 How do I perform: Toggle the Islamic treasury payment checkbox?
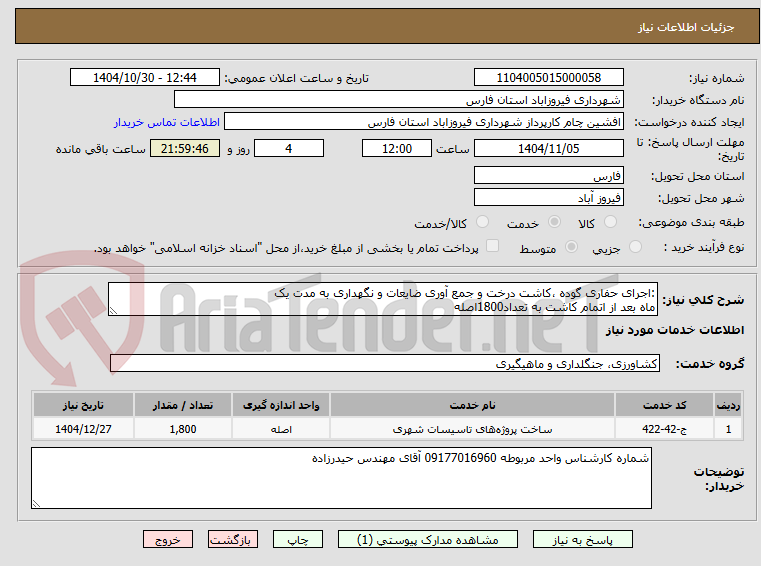(x=493, y=246)
